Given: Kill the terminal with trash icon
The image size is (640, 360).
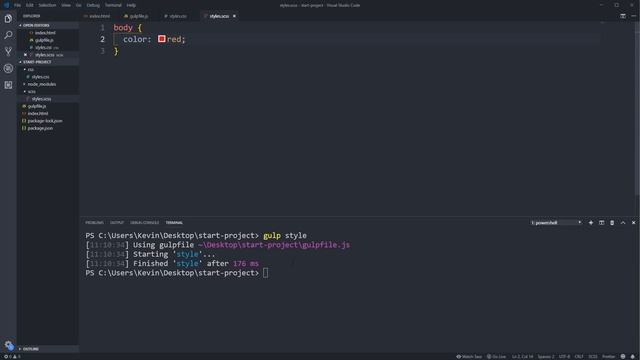Looking at the screenshot, I should pyautogui.click(x=612, y=223).
